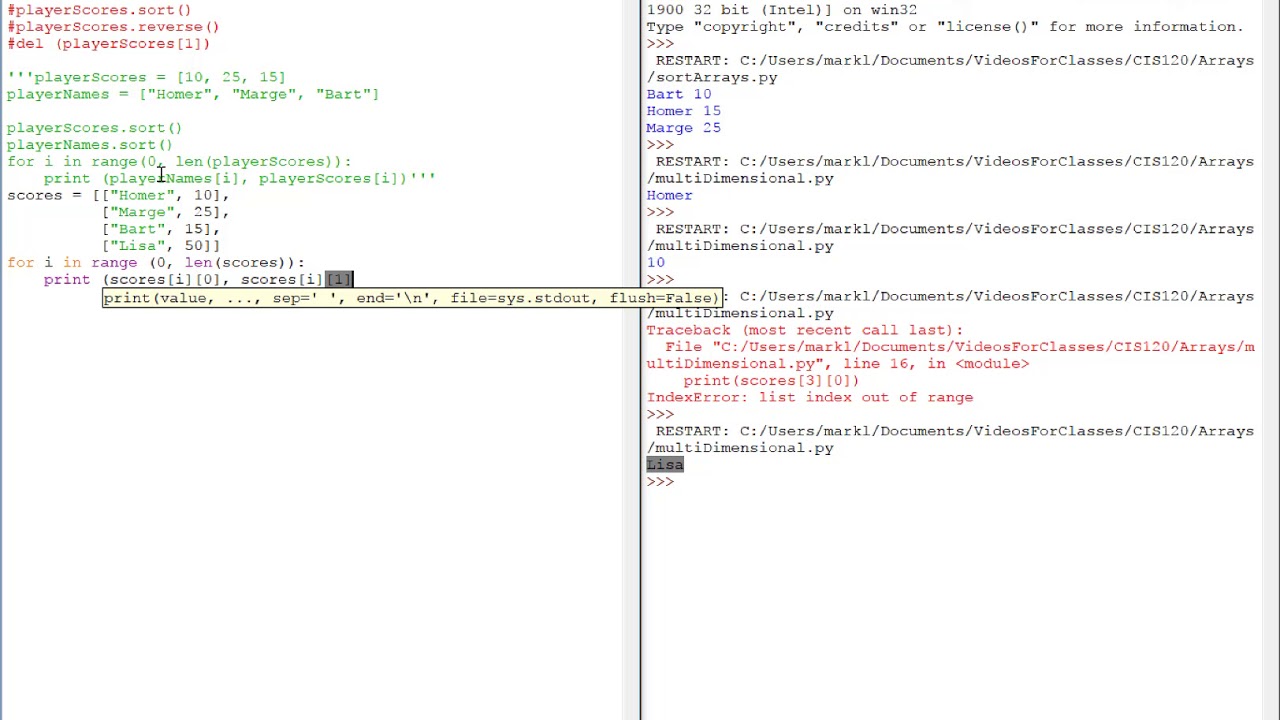Click 'Bart 10' output in shell

pyautogui.click(x=679, y=94)
